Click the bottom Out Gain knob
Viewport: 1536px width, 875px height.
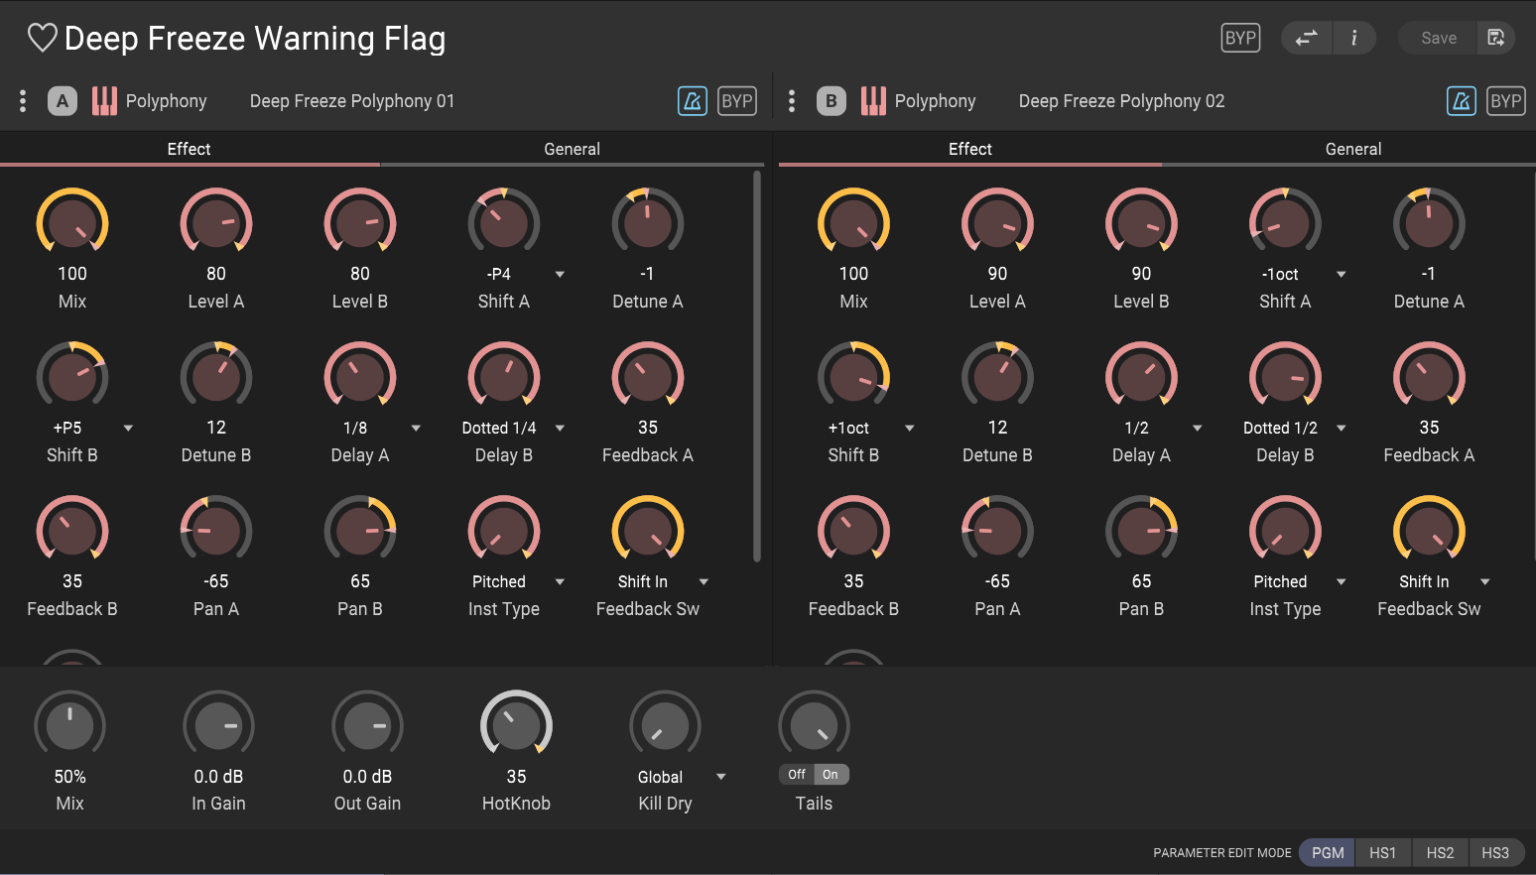(x=367, y=724)
